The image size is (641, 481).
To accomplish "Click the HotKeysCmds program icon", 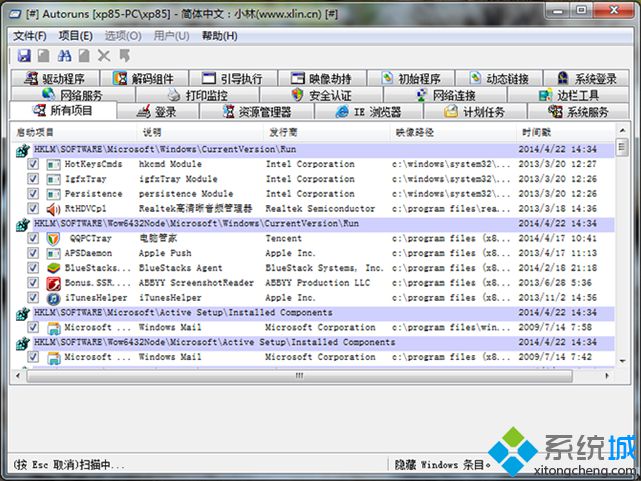I will coord(53,164).
